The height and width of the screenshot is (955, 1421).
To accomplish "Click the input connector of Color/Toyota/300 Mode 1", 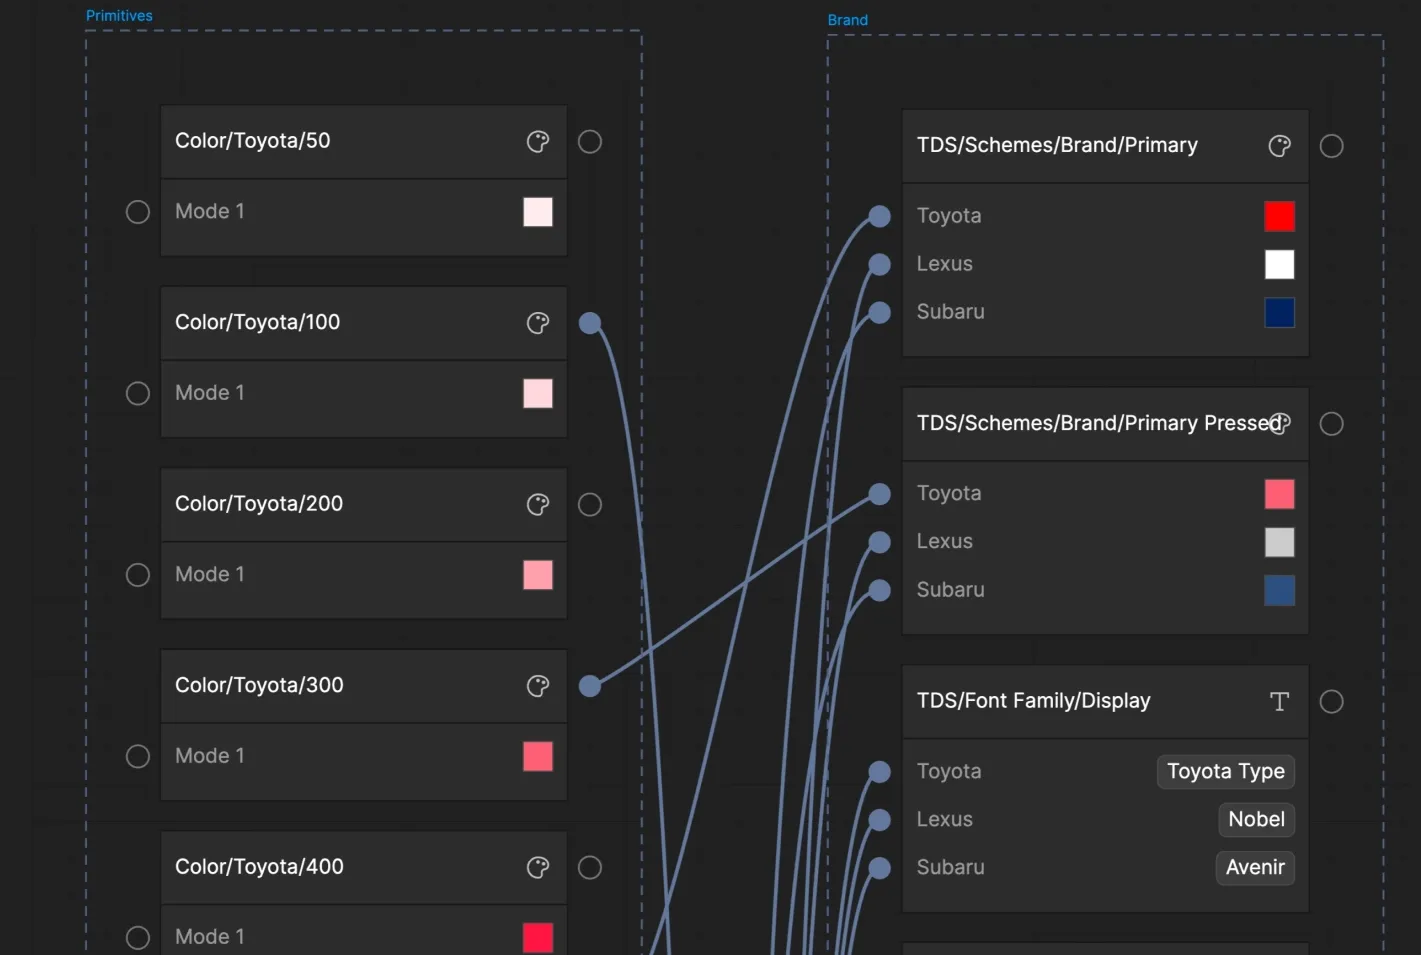I will click(138, 757).
